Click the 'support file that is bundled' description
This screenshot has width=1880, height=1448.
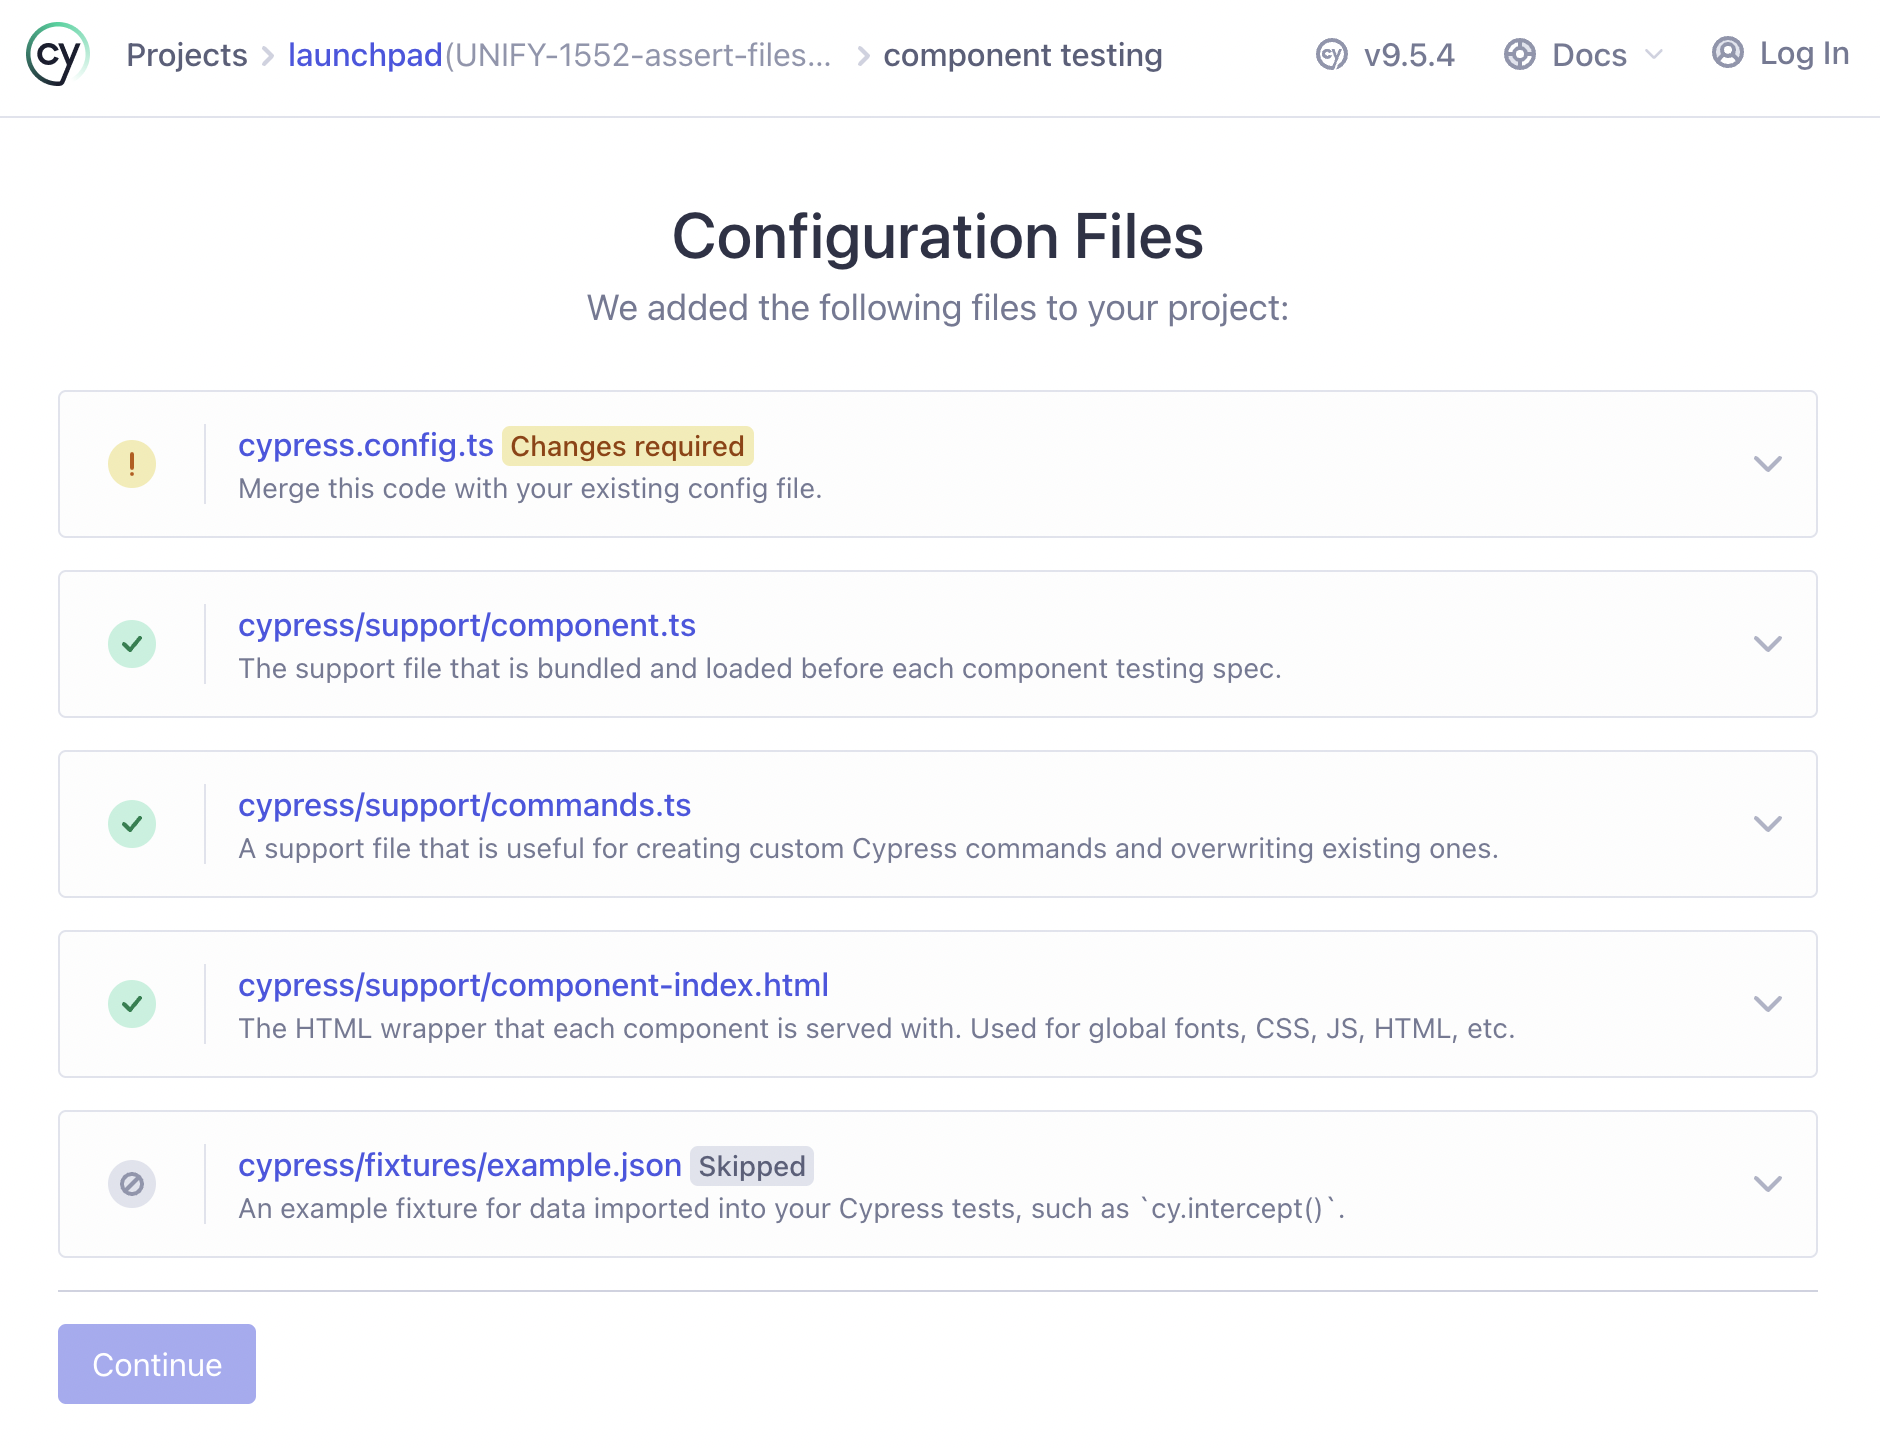760,669
